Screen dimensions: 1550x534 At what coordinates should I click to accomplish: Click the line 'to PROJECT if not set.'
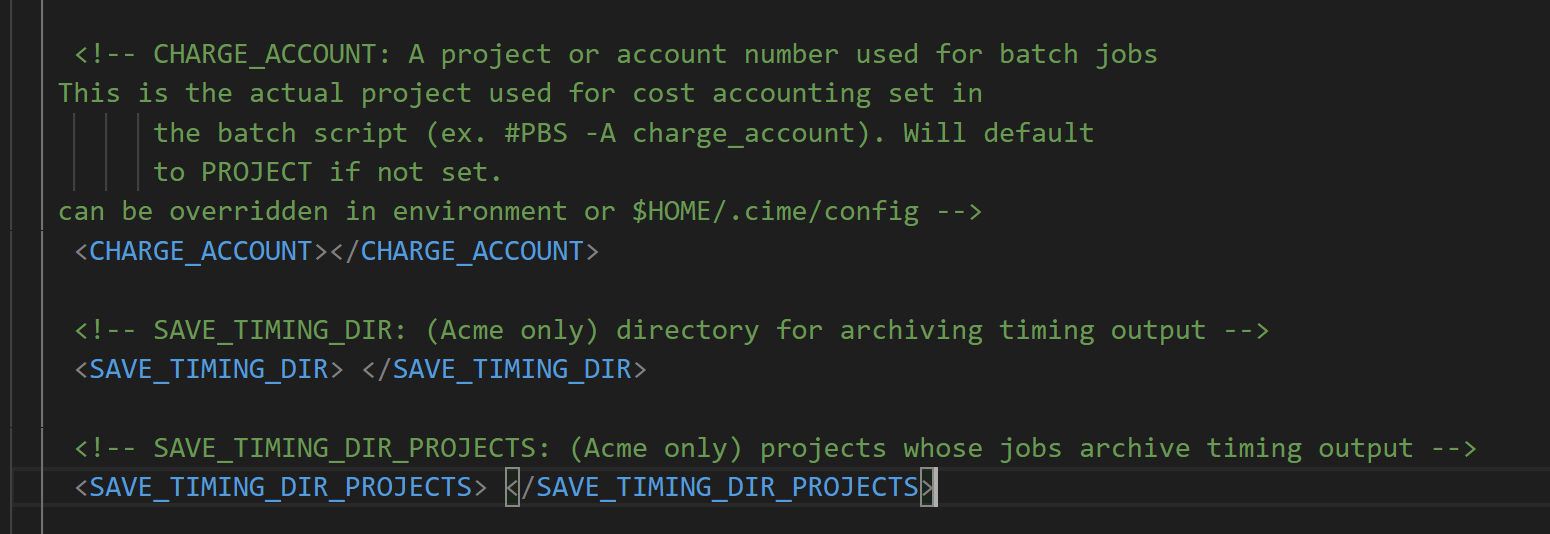[x=327, y=172]
